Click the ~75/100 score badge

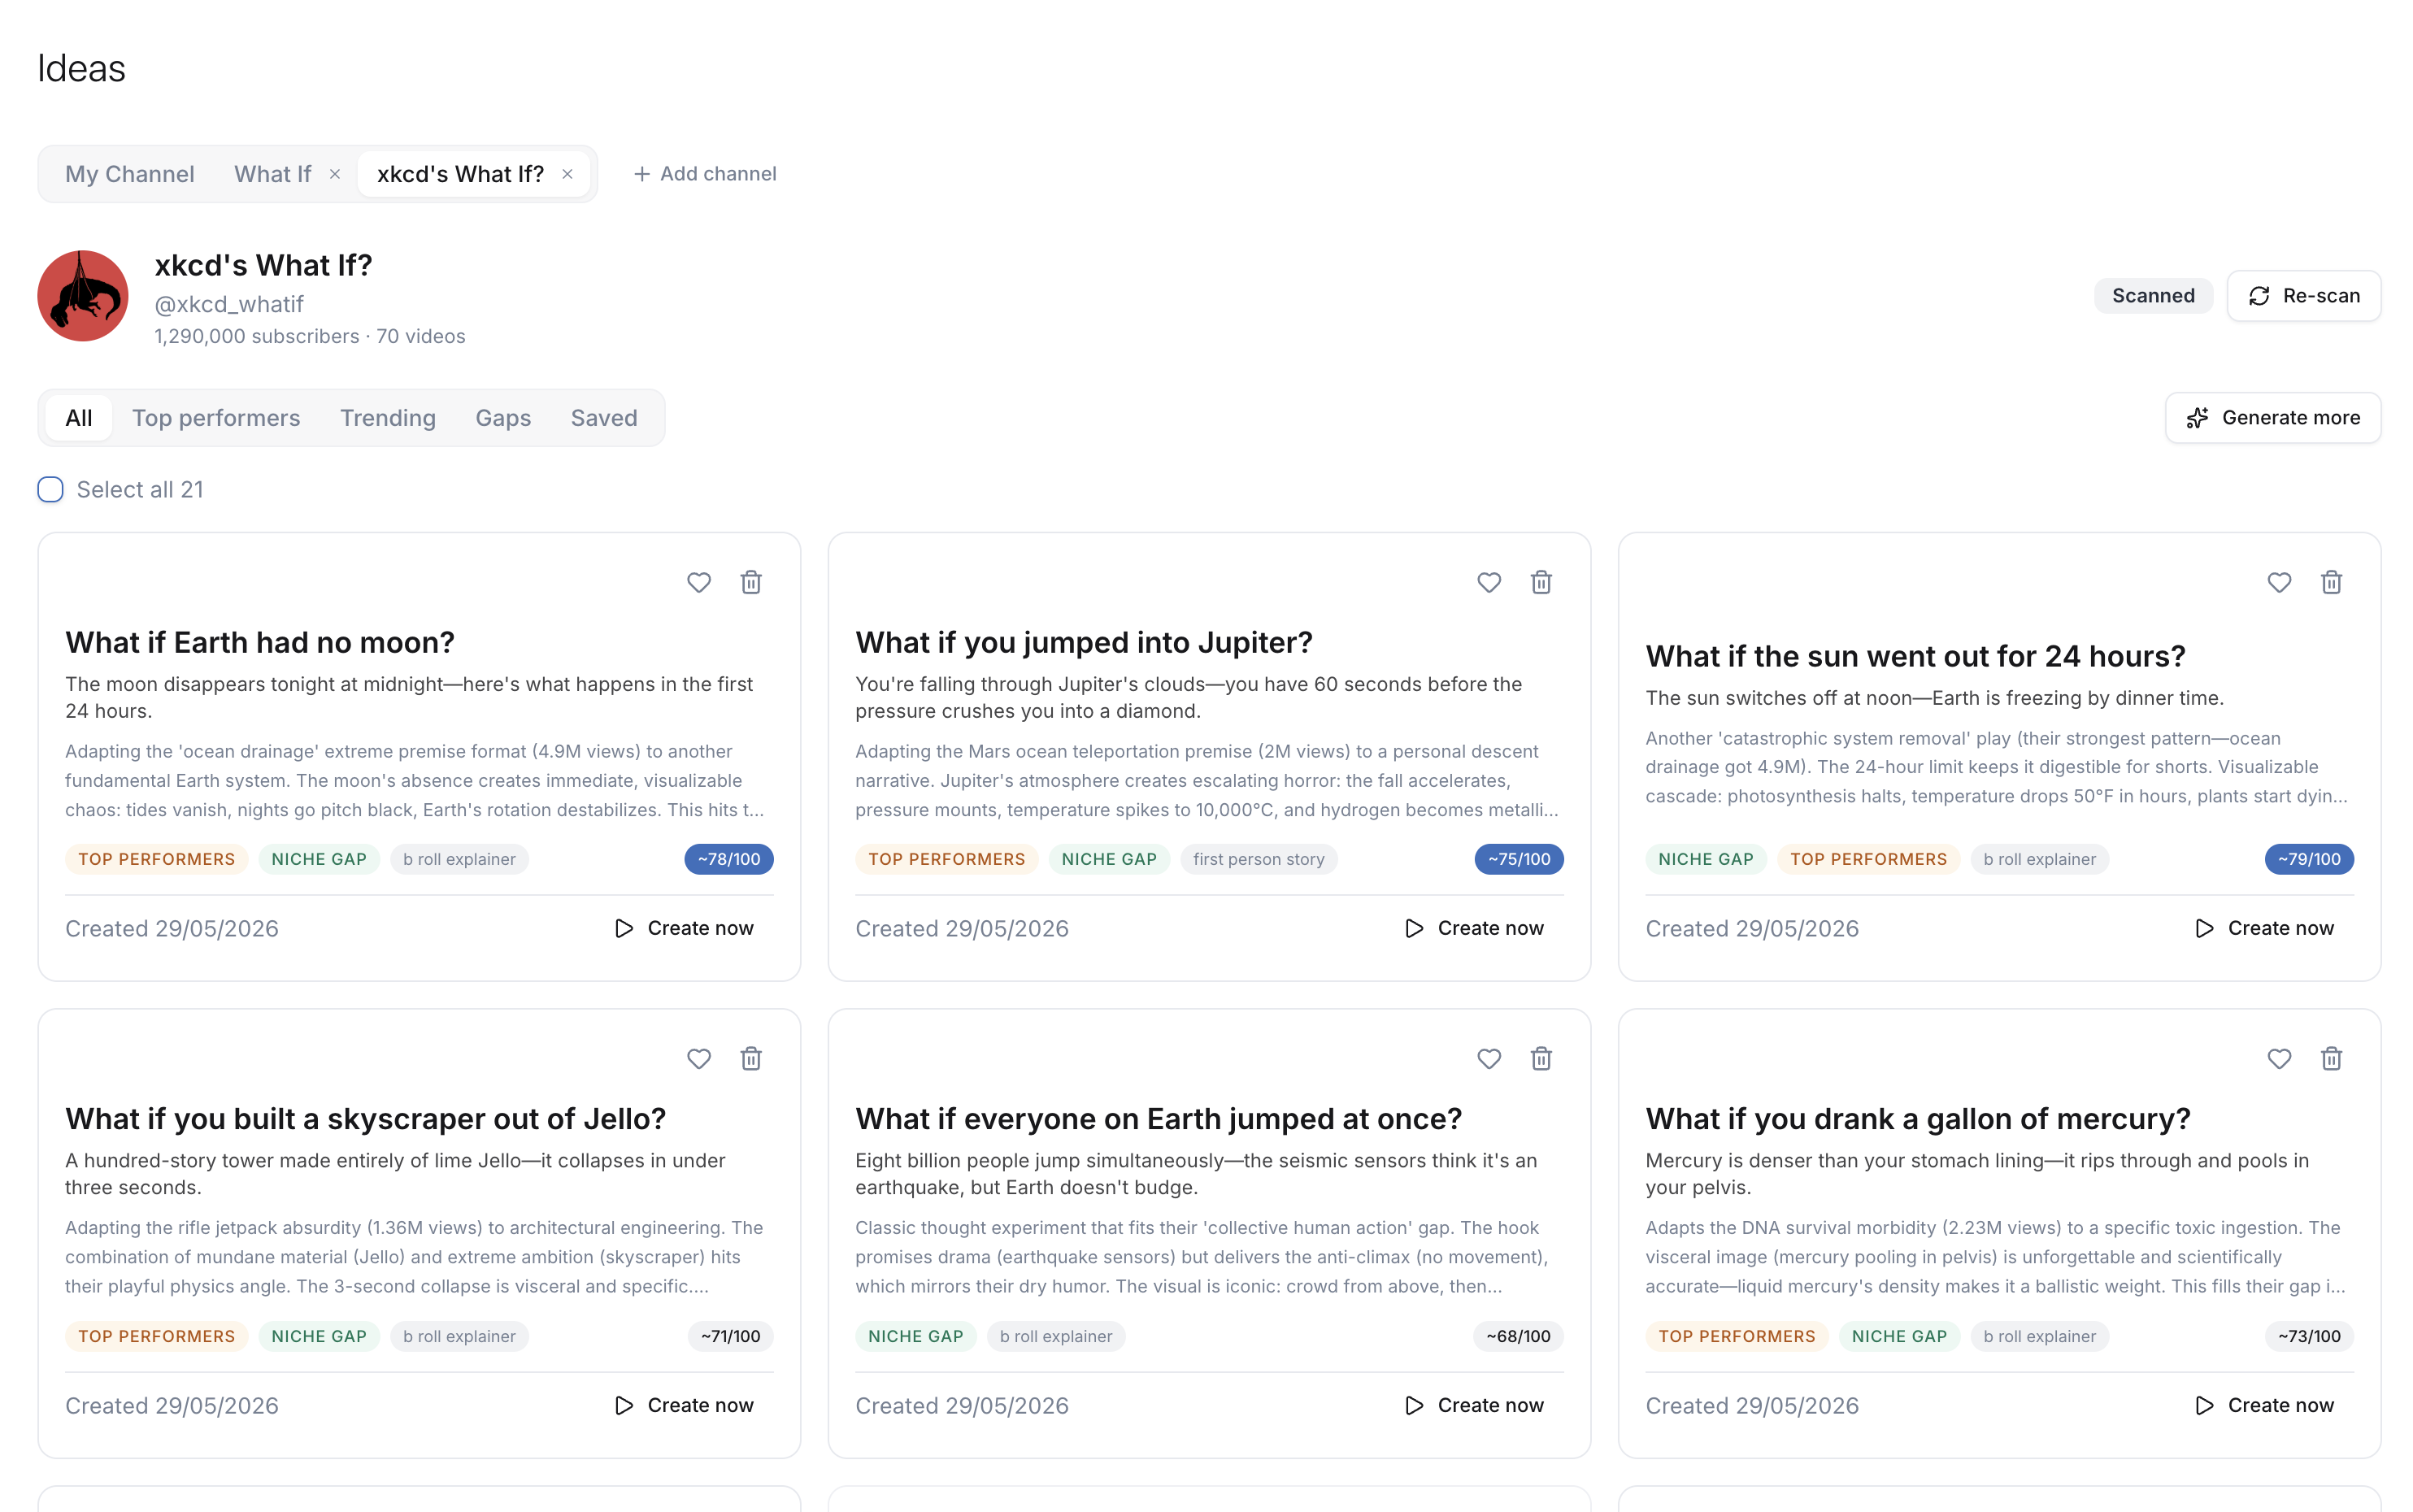pyautogui.click(x=1519, y=859)
